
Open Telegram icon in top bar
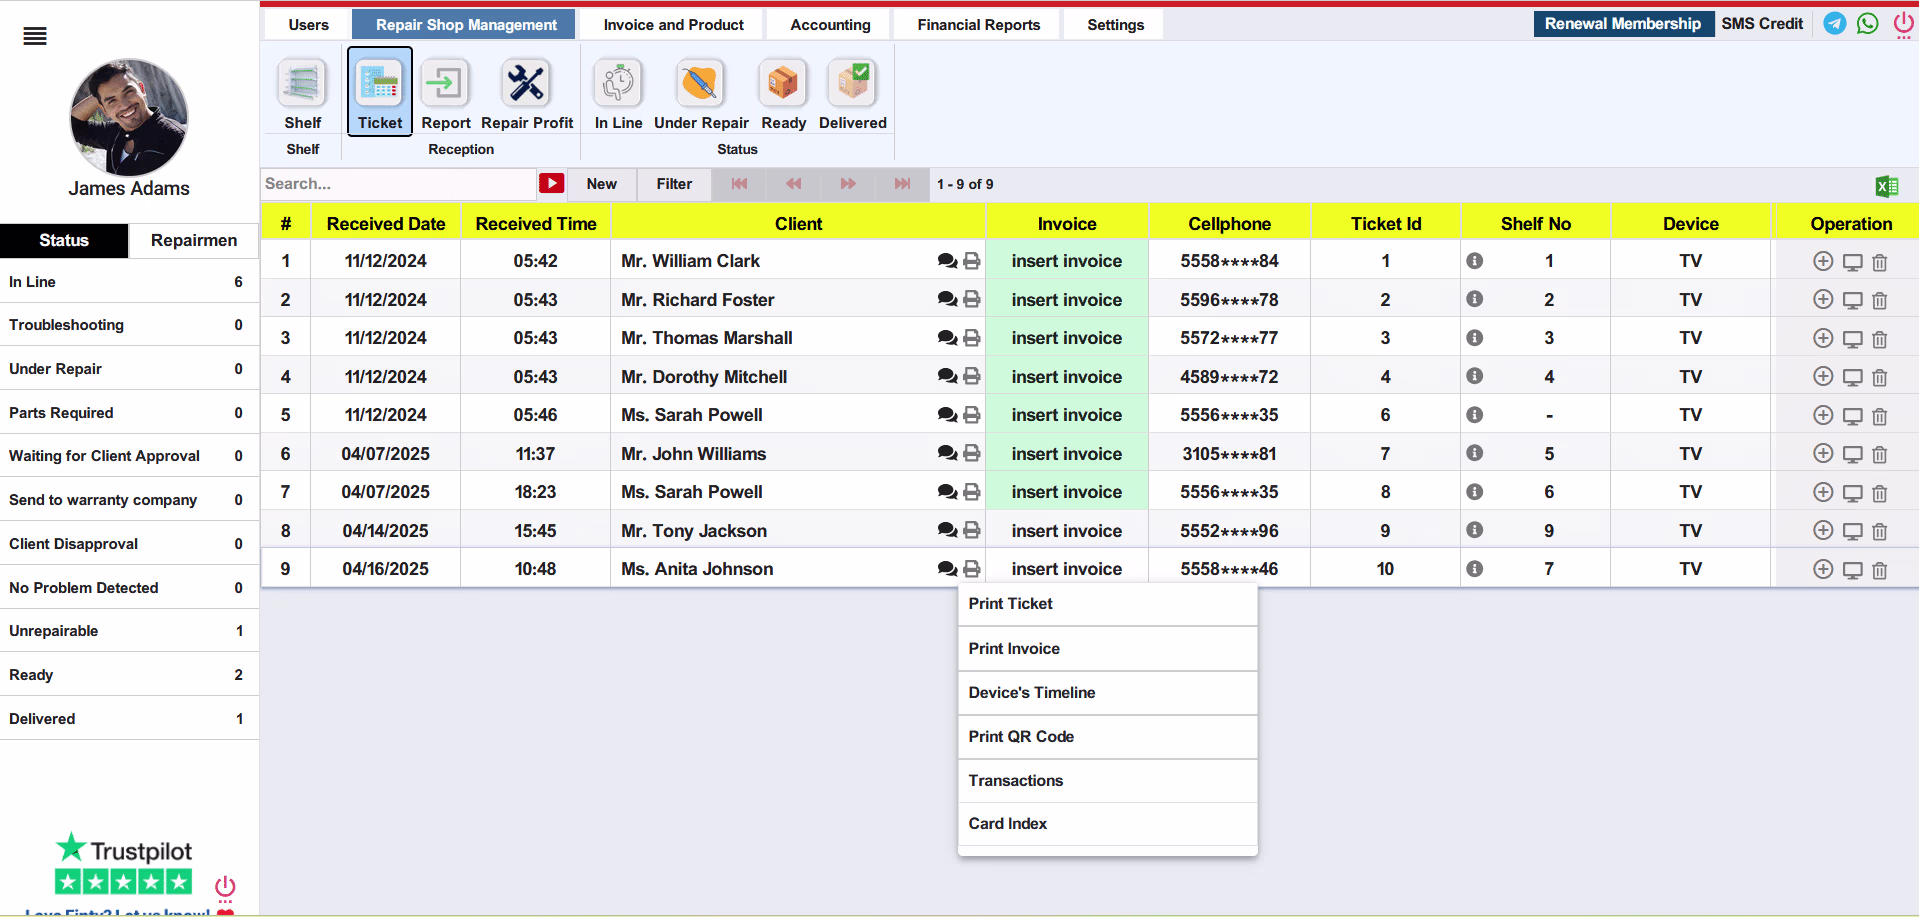pos(1834,23)
